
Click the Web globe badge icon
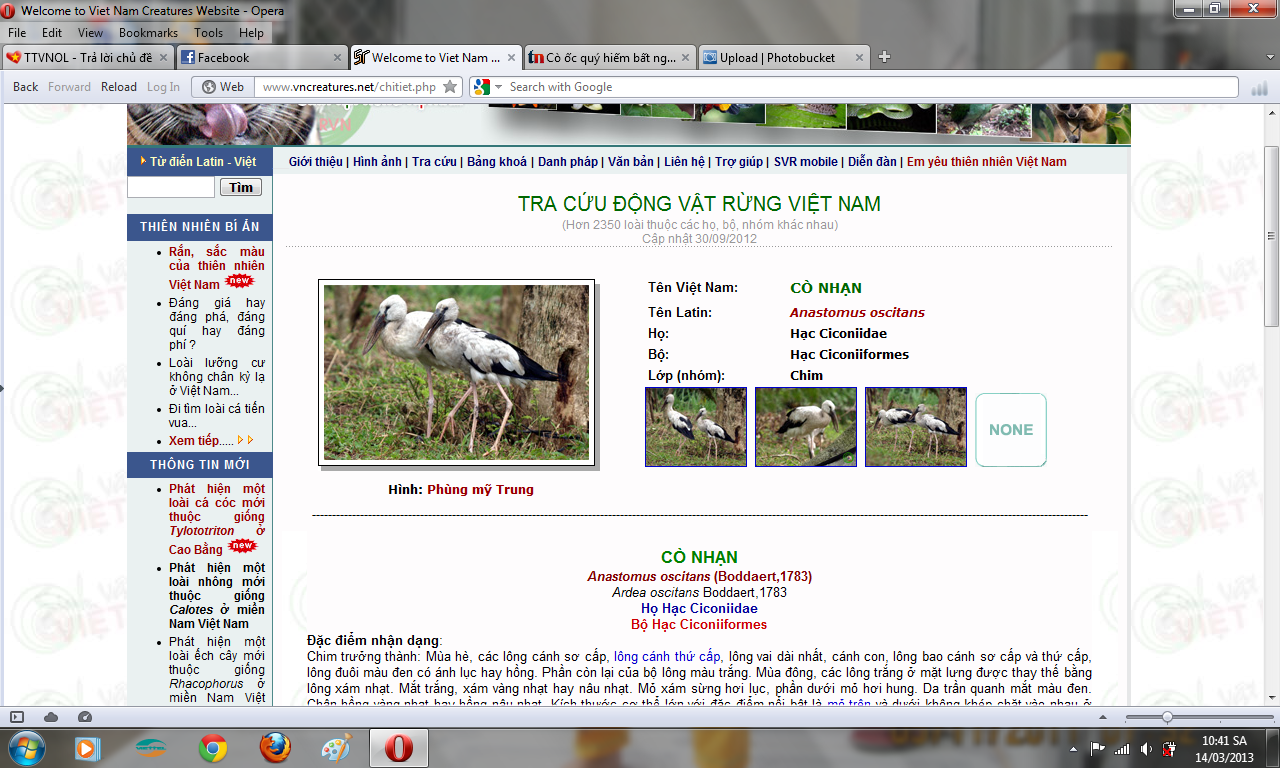[x=223, y=87]
